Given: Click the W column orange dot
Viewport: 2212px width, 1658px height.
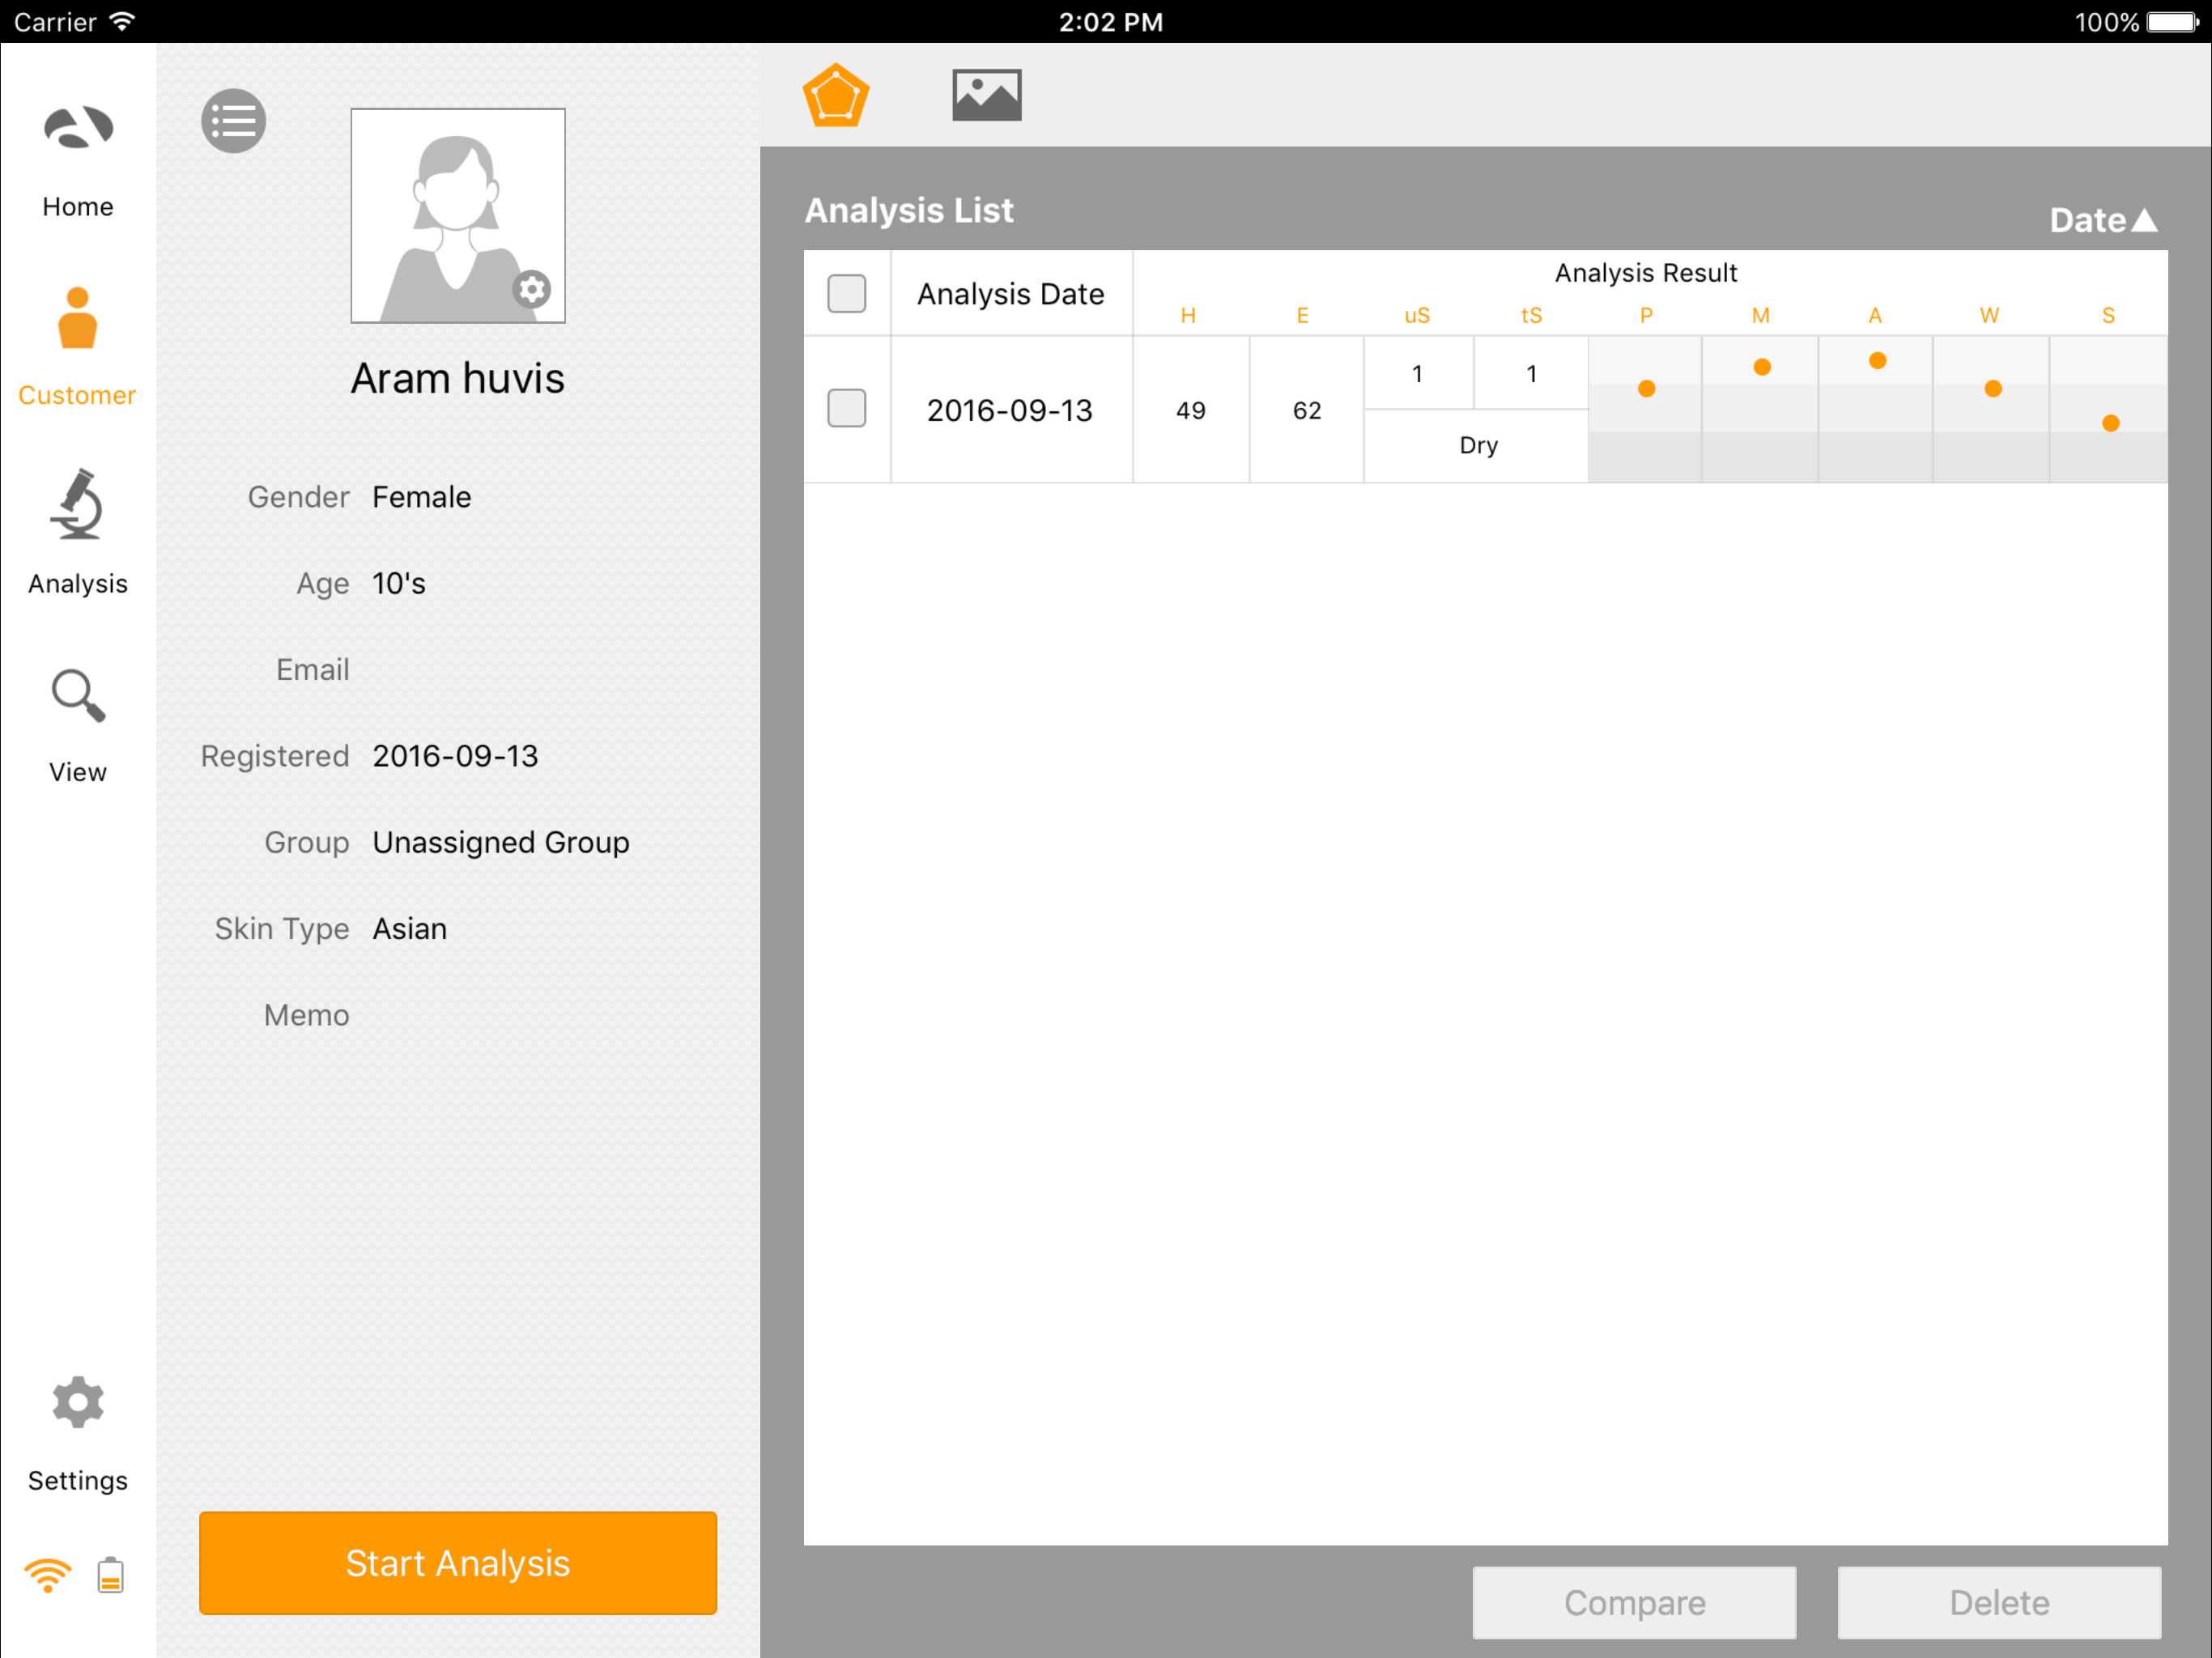Looking at the screenshot, I should [x=1992, y=389].
